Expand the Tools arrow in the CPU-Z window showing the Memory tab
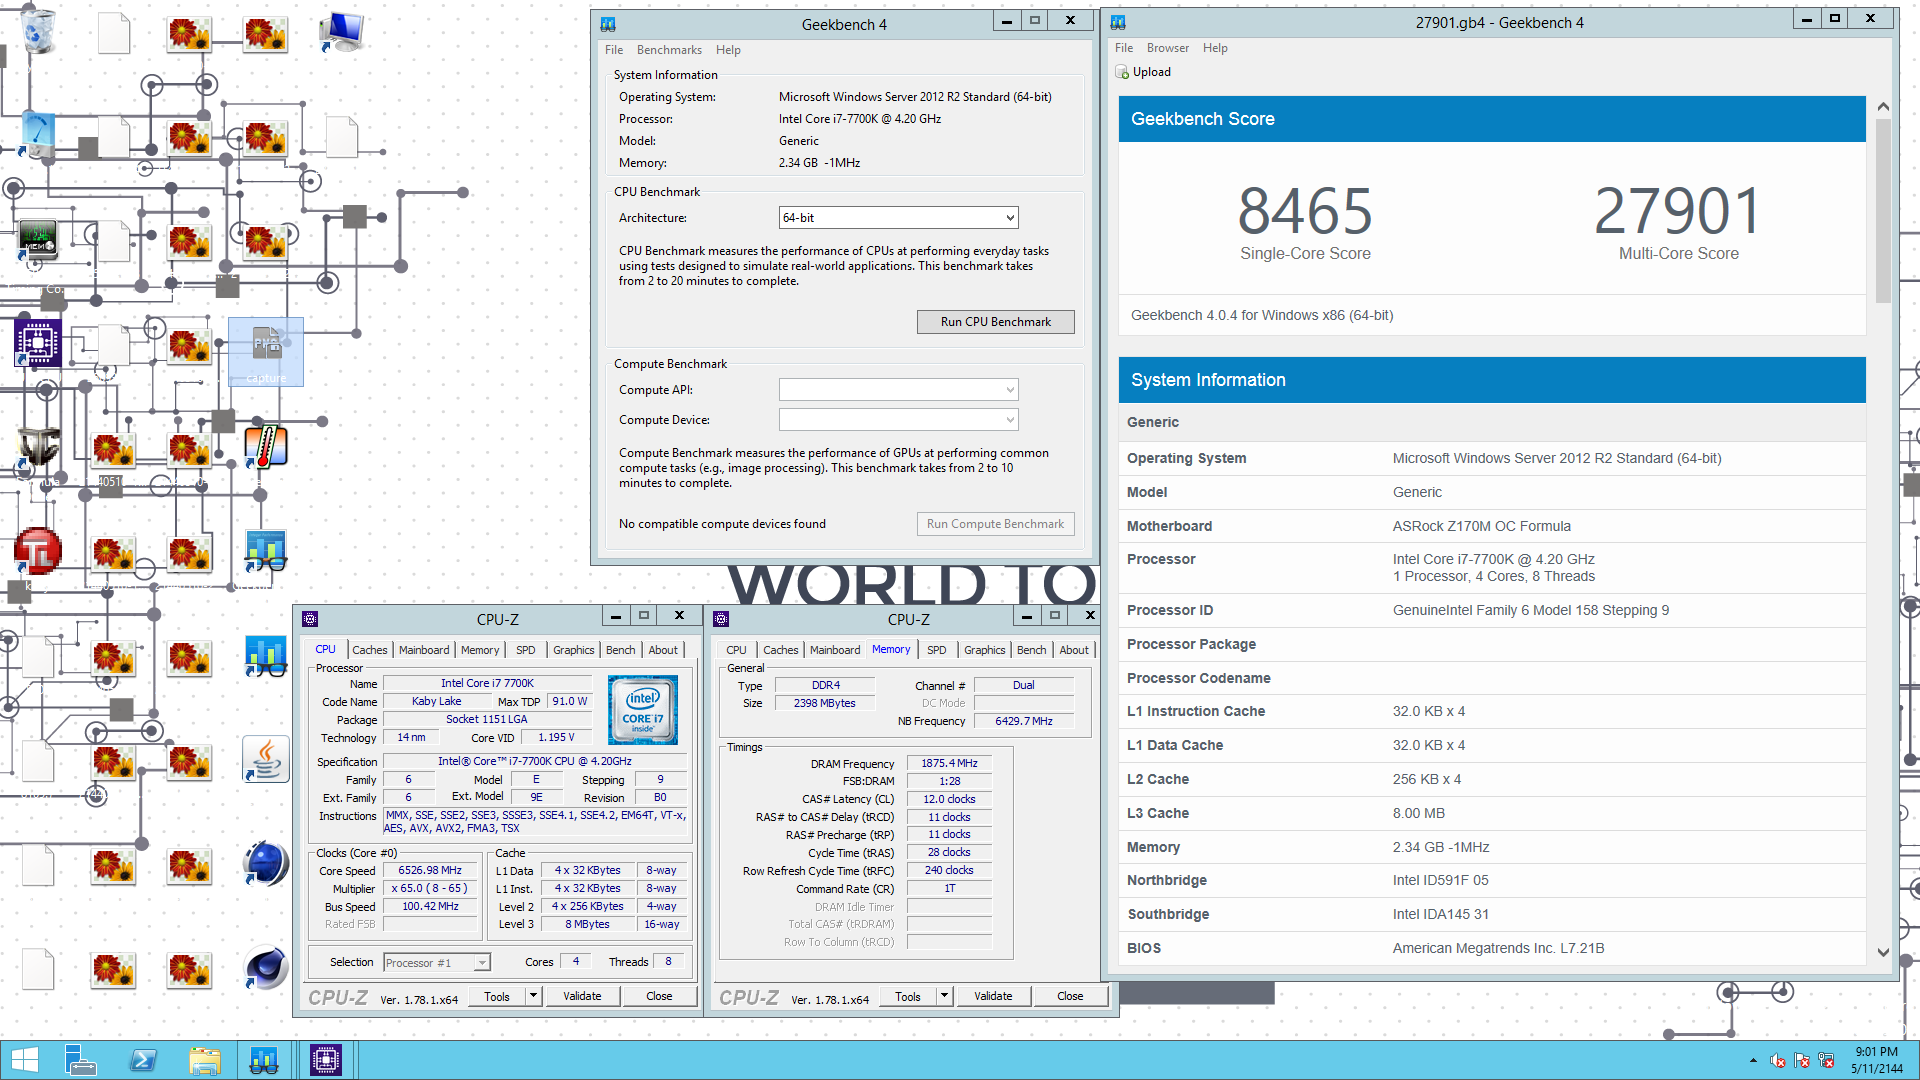 pyautogui.click(x=944, y=996)
